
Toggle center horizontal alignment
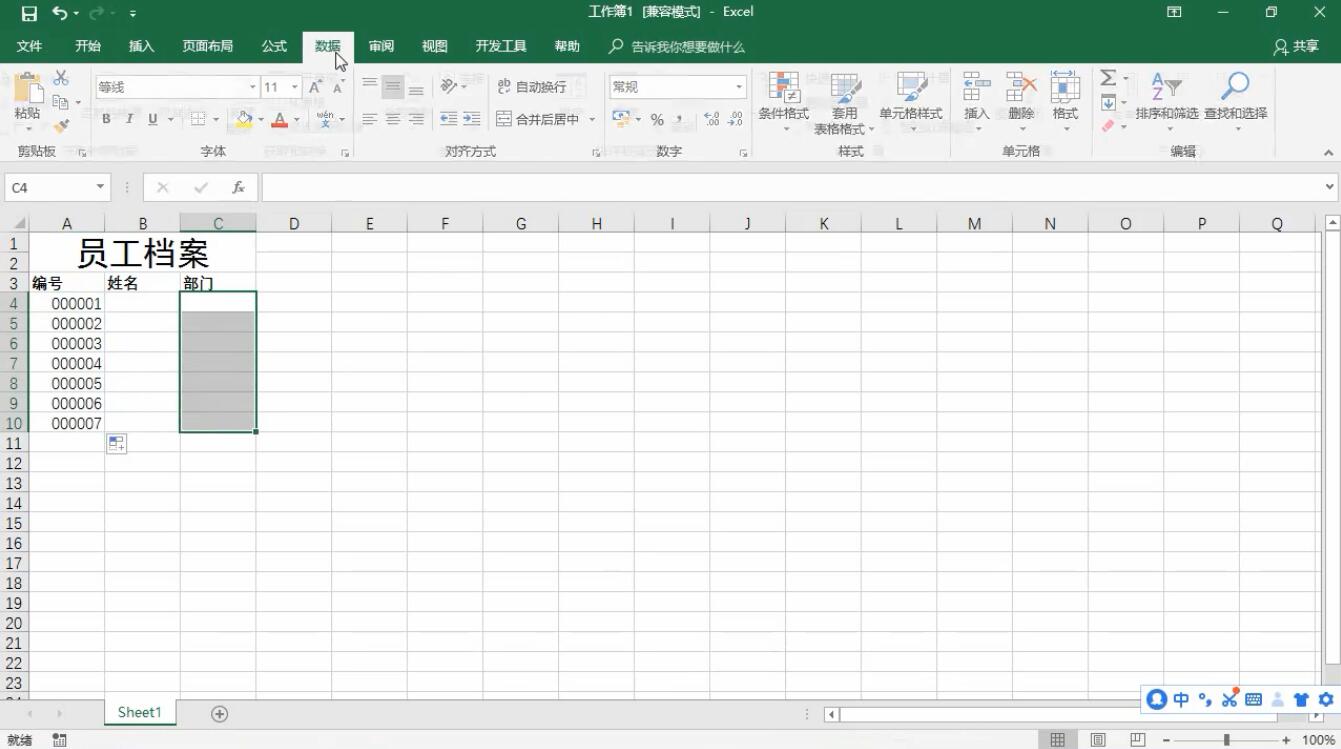click(393, 119)
